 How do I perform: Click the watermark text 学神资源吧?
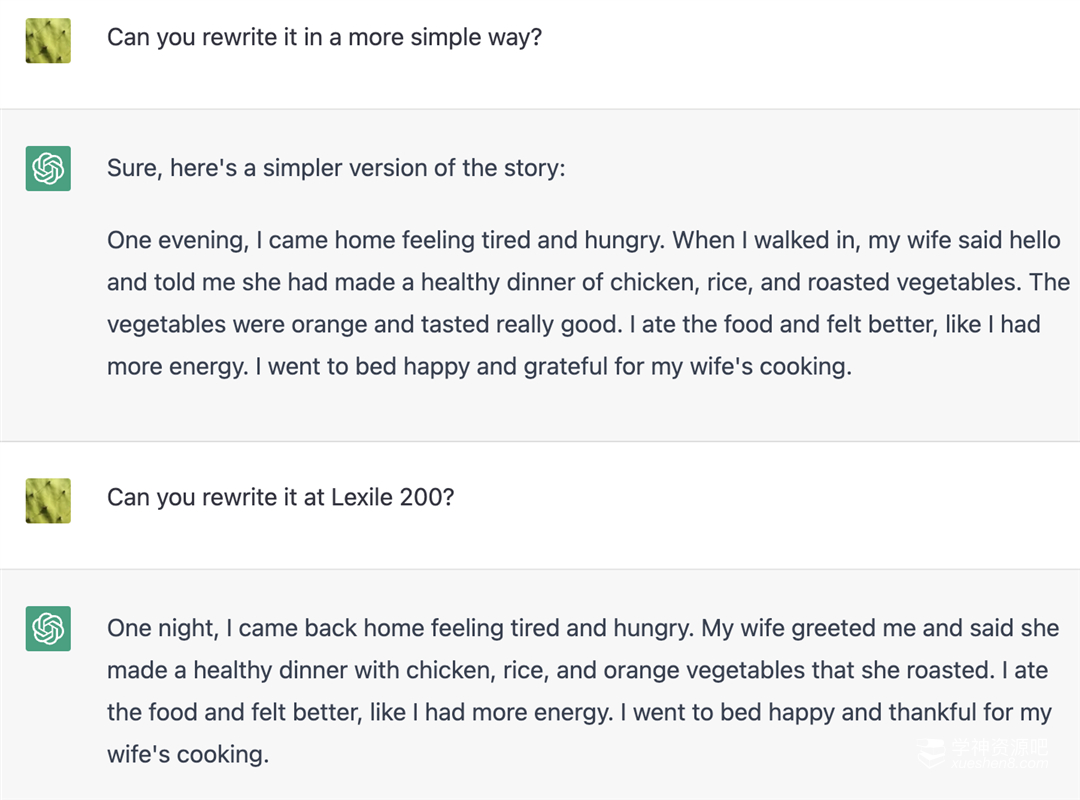tap(998, 747)
